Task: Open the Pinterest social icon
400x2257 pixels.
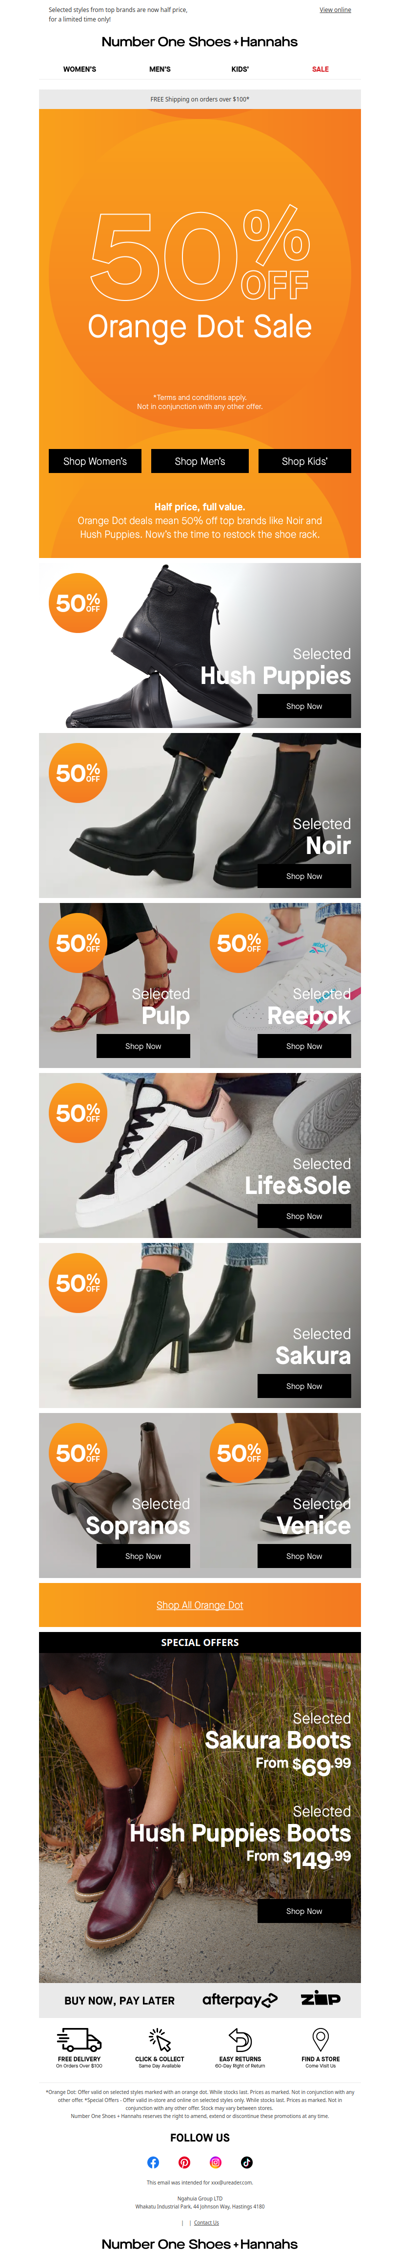Action: [184, 2162]
